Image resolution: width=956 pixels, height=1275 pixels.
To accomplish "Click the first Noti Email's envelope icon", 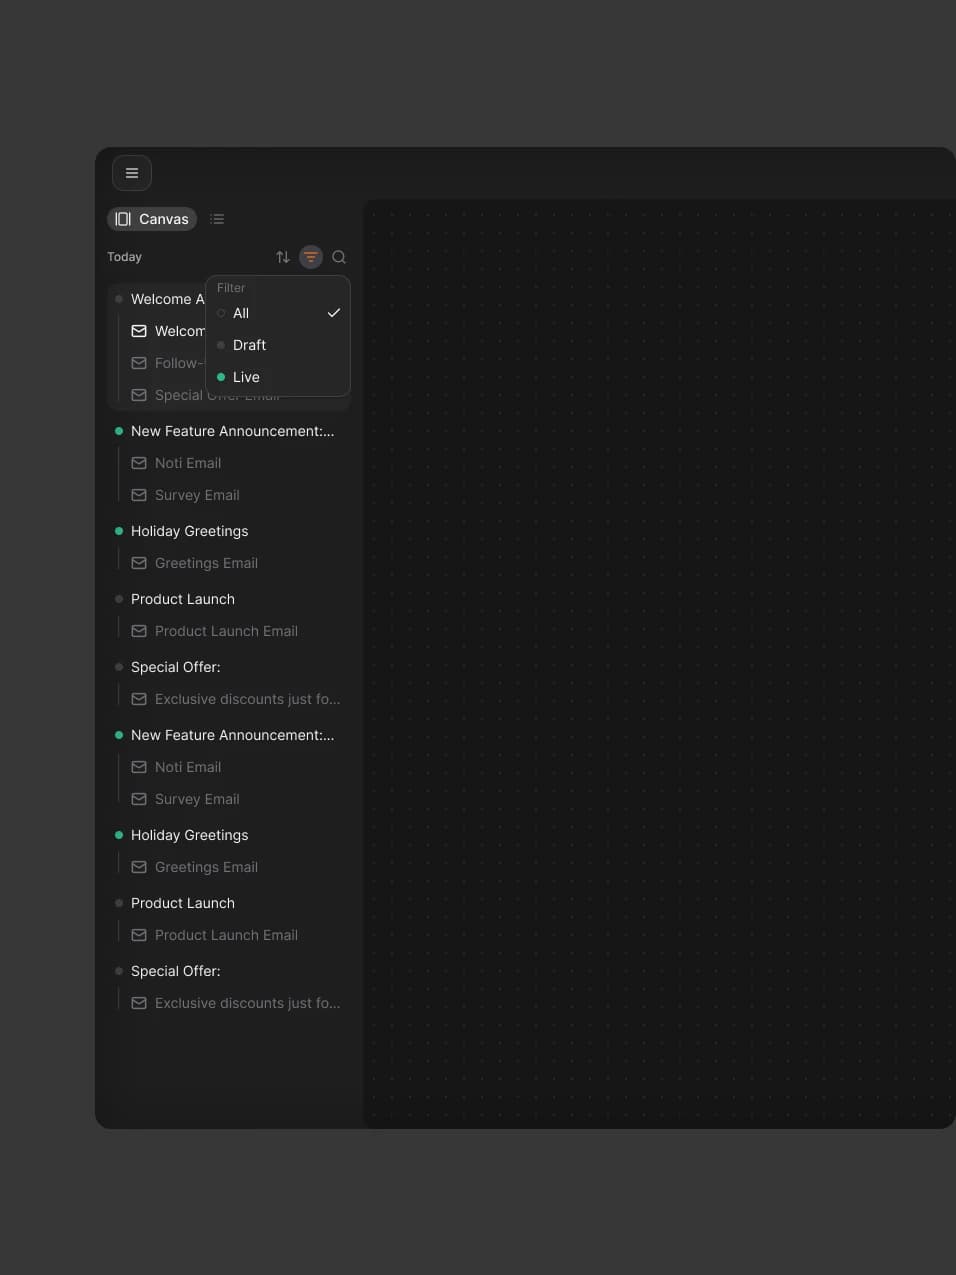I will 139,463.
